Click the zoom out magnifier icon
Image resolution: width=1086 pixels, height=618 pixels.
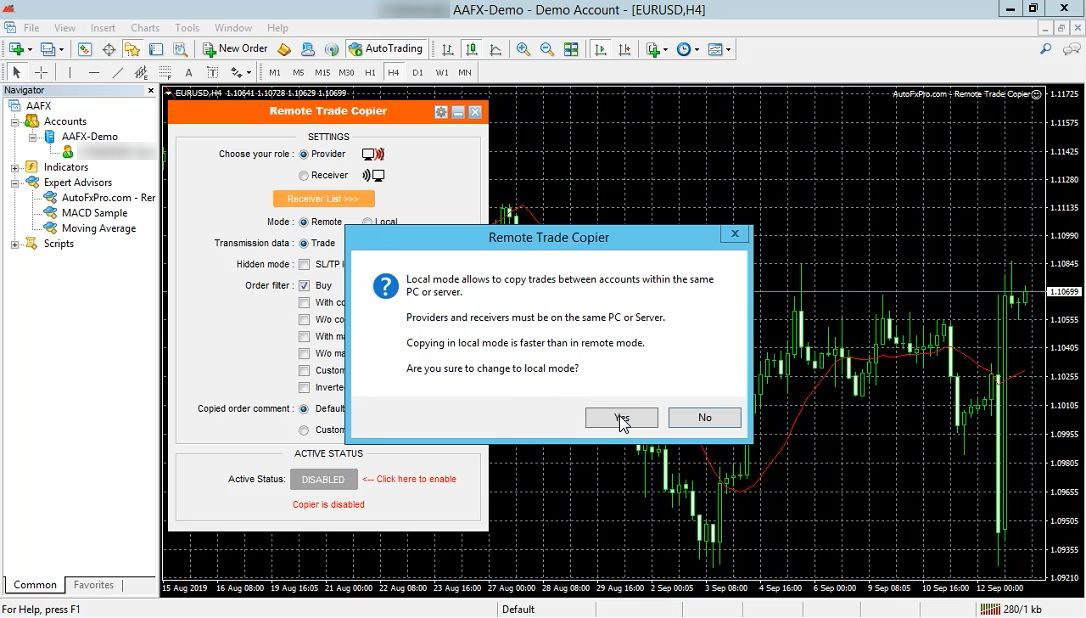click(547, 49)
